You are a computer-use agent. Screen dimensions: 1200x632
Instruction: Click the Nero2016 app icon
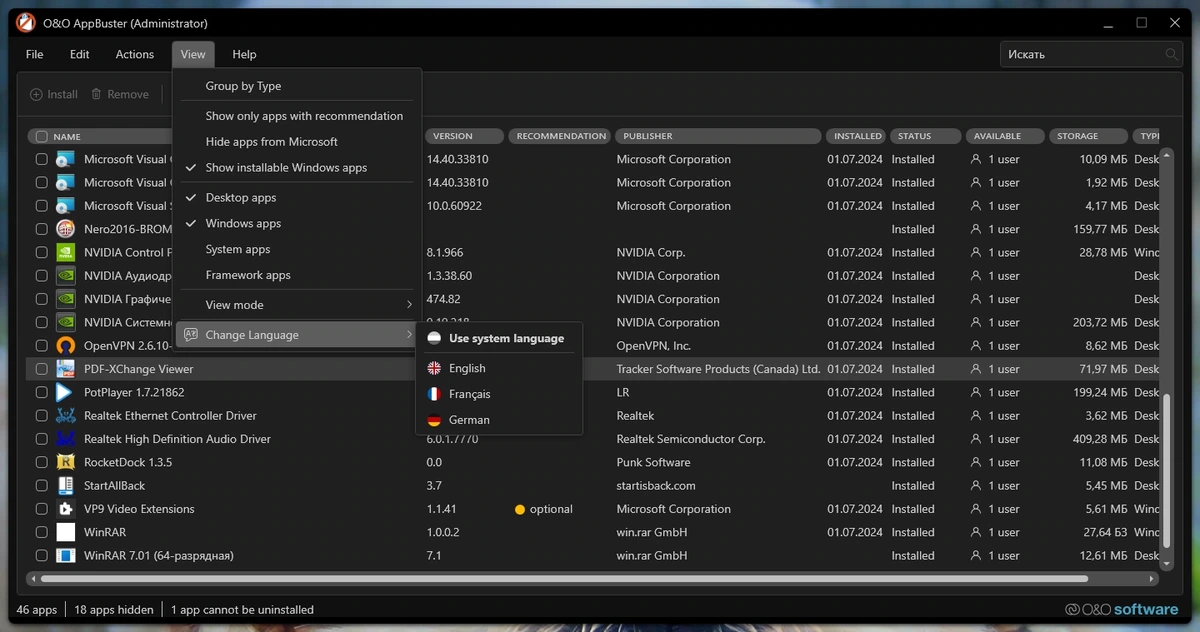(65, 229)
